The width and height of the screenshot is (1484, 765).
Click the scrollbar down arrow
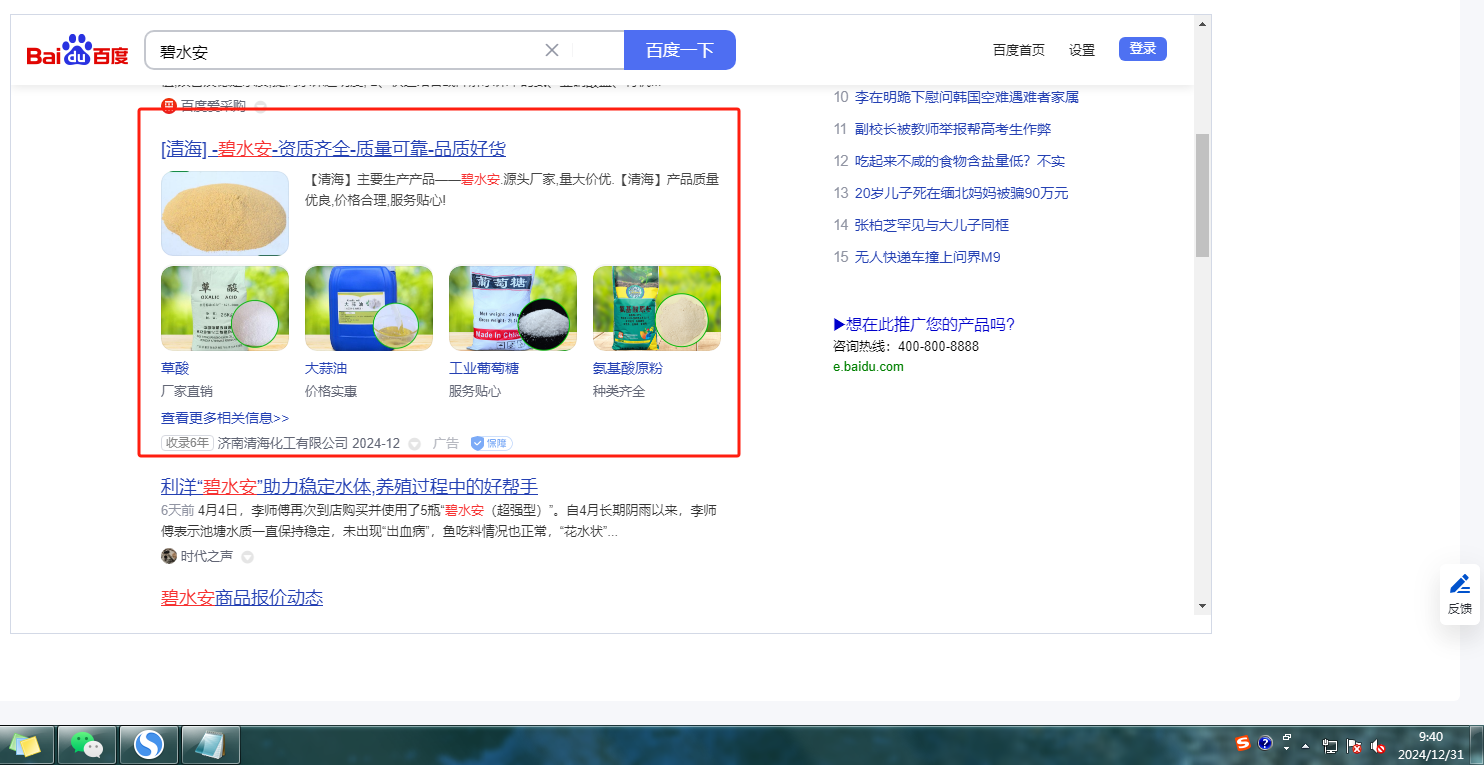[x=1202, y=606]
